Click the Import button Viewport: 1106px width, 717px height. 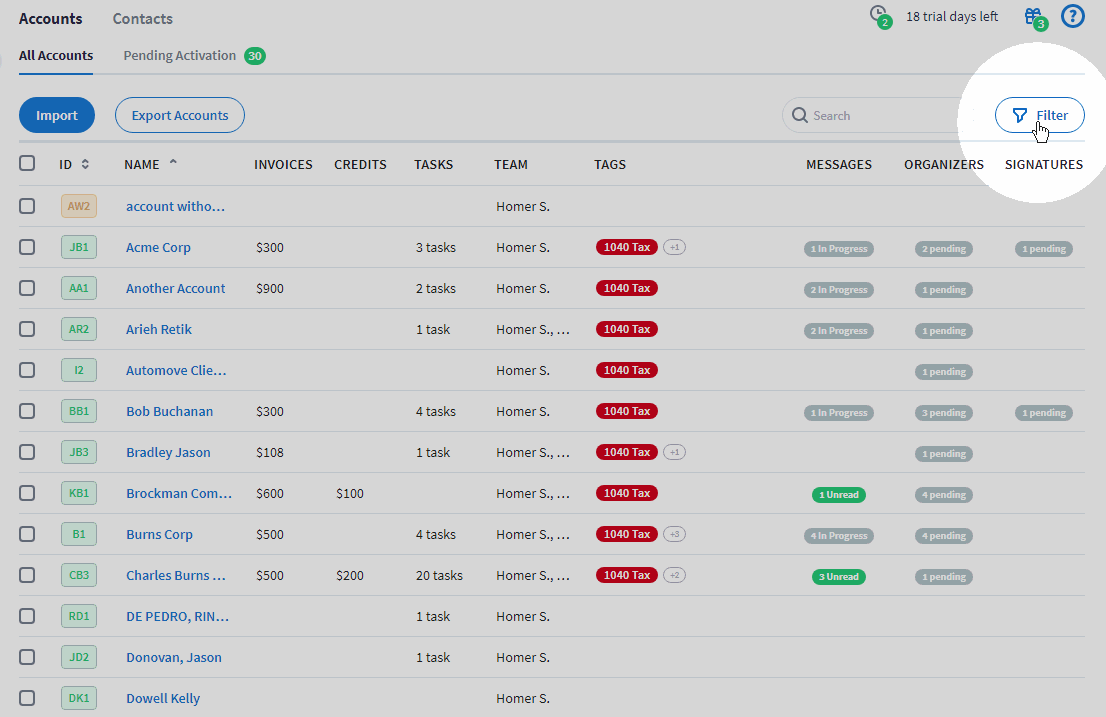point(56,115)
